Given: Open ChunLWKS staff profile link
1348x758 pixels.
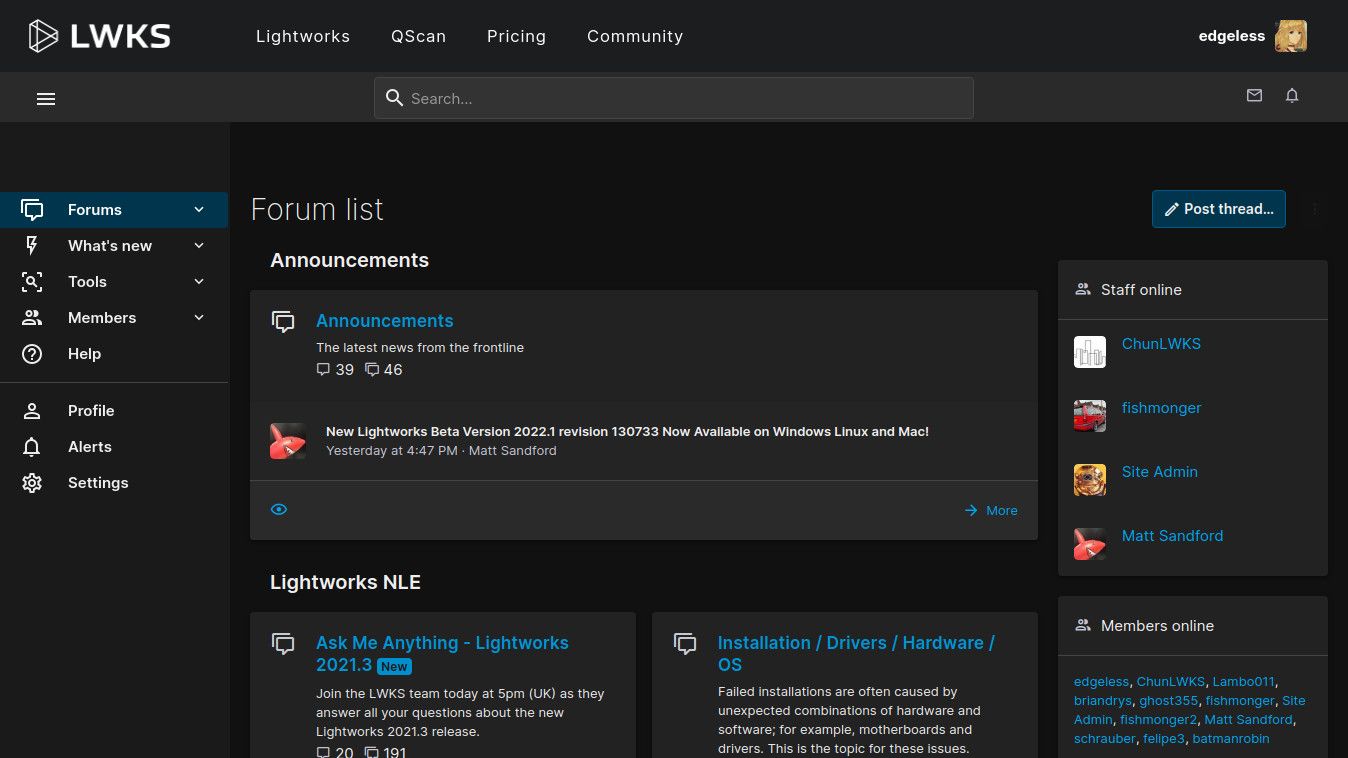Looking at the screenshot, I should 1161,344.
